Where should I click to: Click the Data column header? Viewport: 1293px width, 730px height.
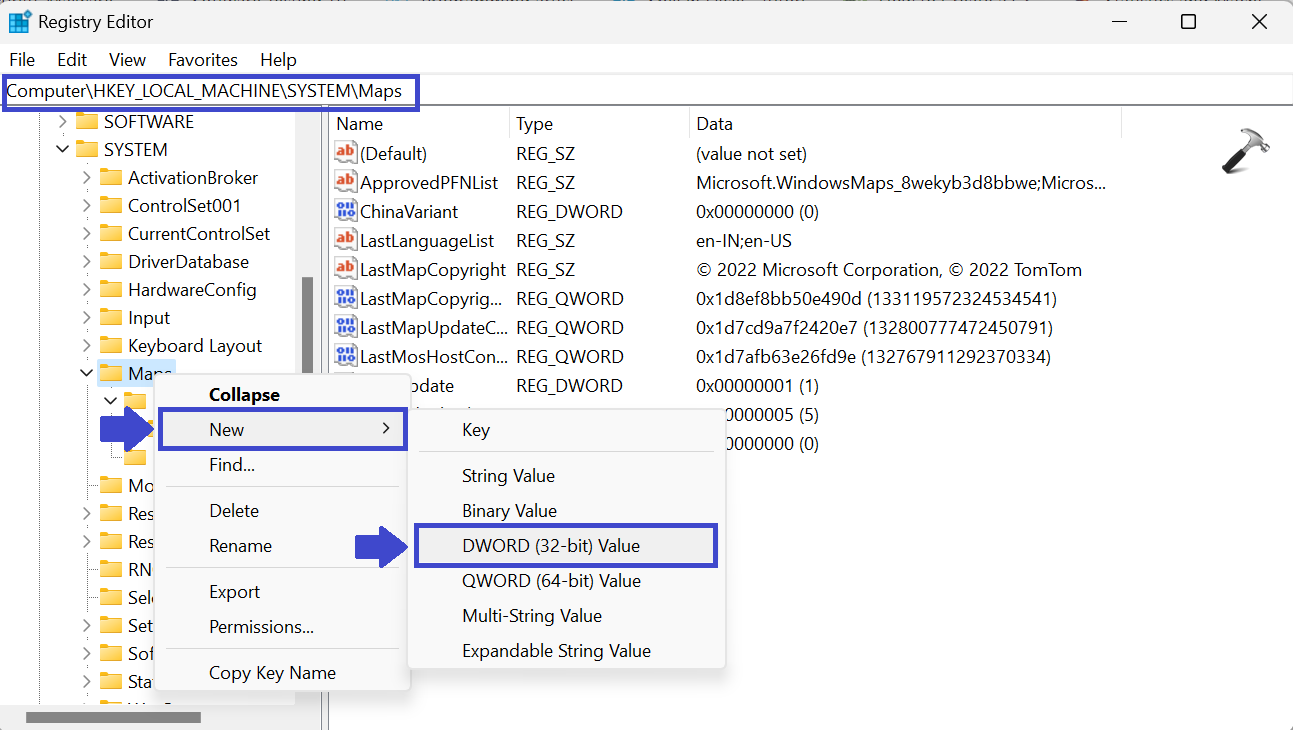click(x=714, y=124)
